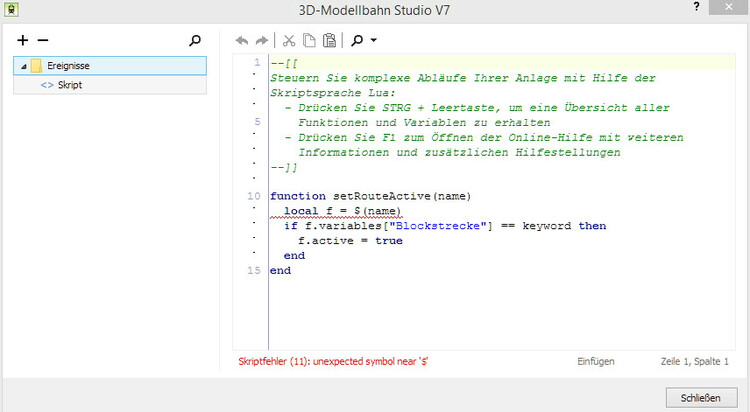Image resolution: width=750 pixels, height=412 pixels.
Task: Click the Schließen button
Action: pyautogui.click(x=700, y=397)
